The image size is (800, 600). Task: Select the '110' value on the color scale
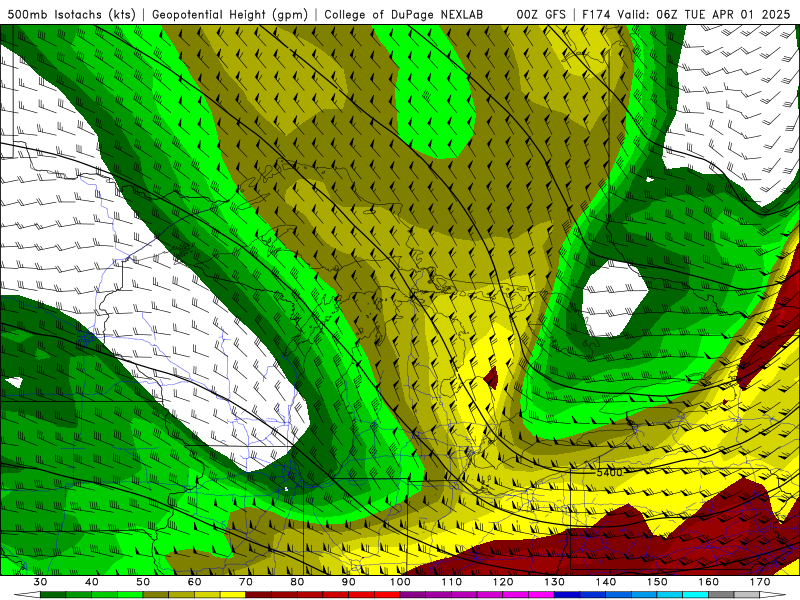click(452, 582)
